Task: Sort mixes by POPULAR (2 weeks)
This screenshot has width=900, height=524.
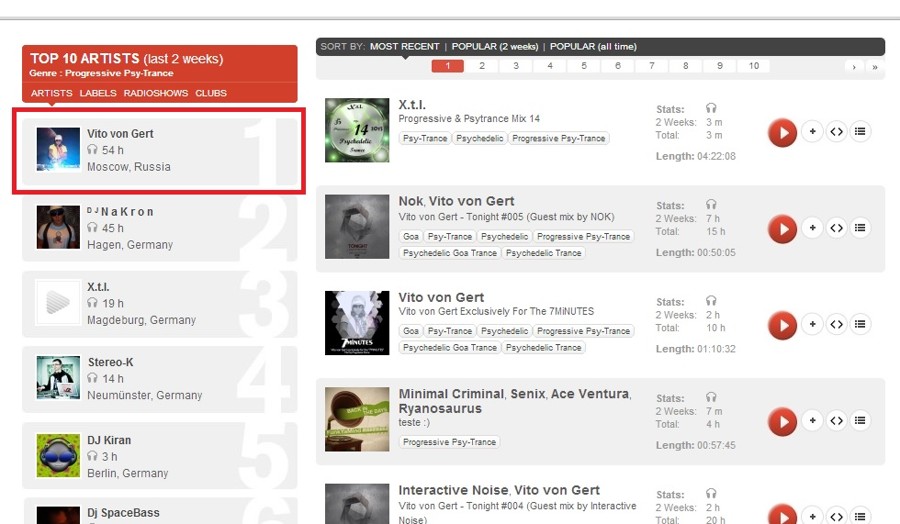Action: (495, 46)
